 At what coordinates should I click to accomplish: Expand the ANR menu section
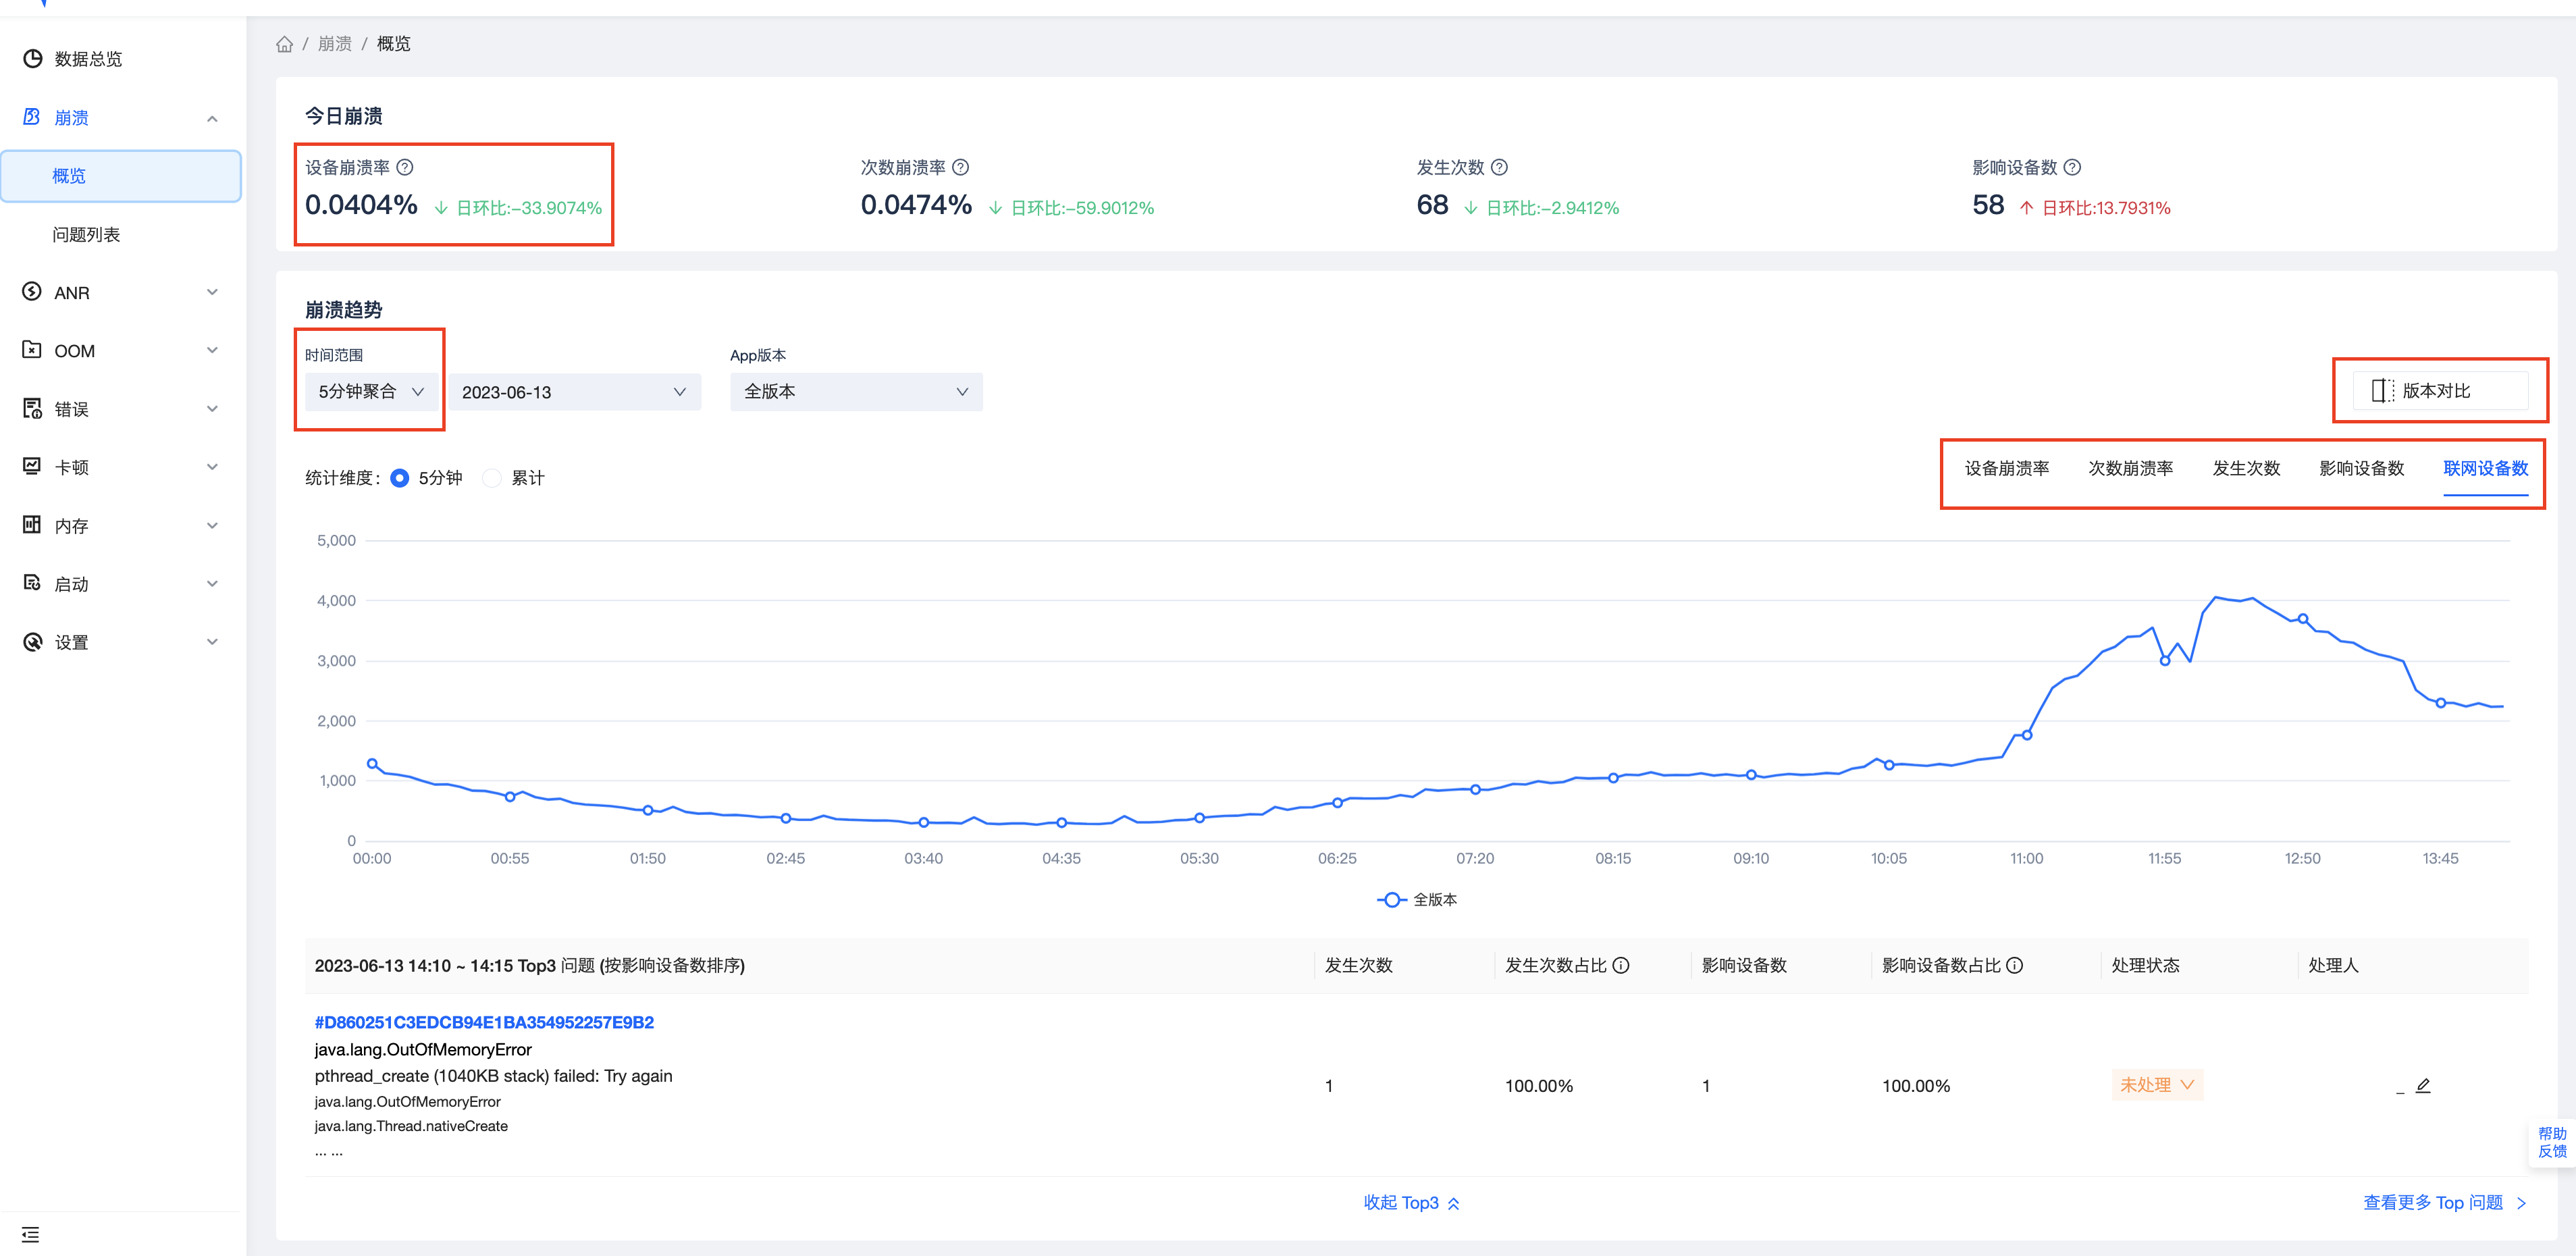[x=212, y=292]
